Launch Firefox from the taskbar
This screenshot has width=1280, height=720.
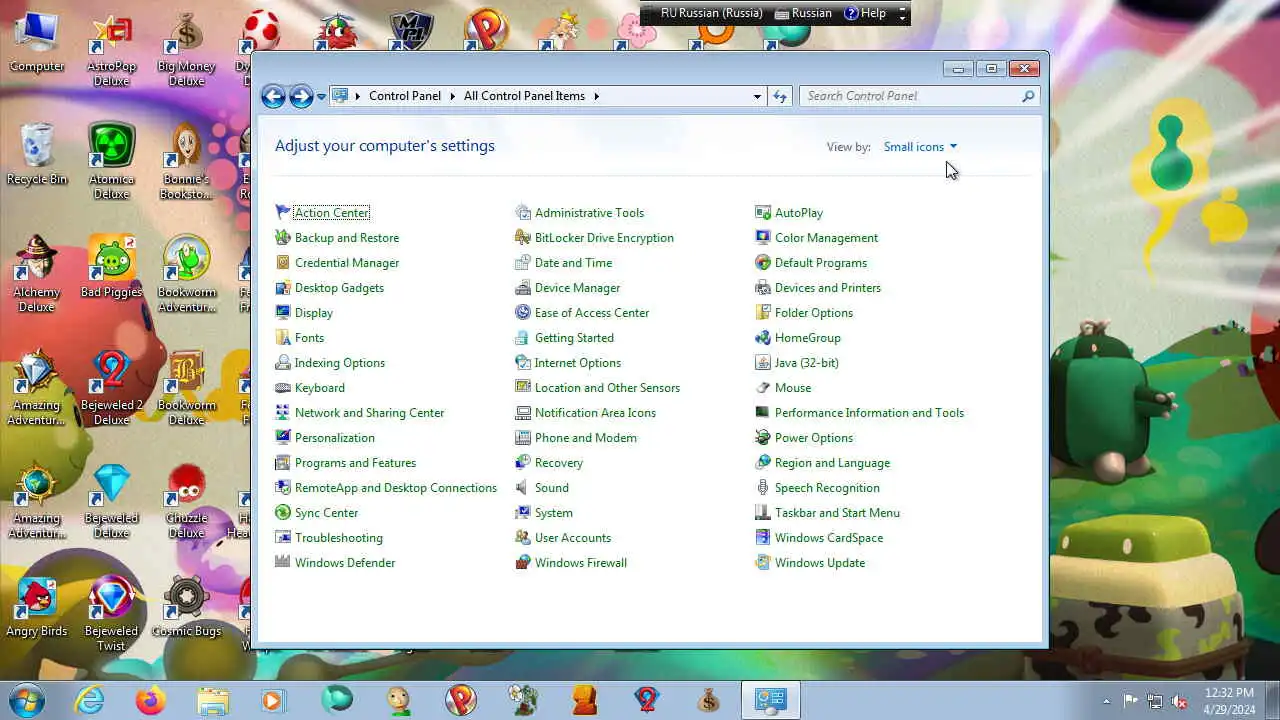click(151, 700)
